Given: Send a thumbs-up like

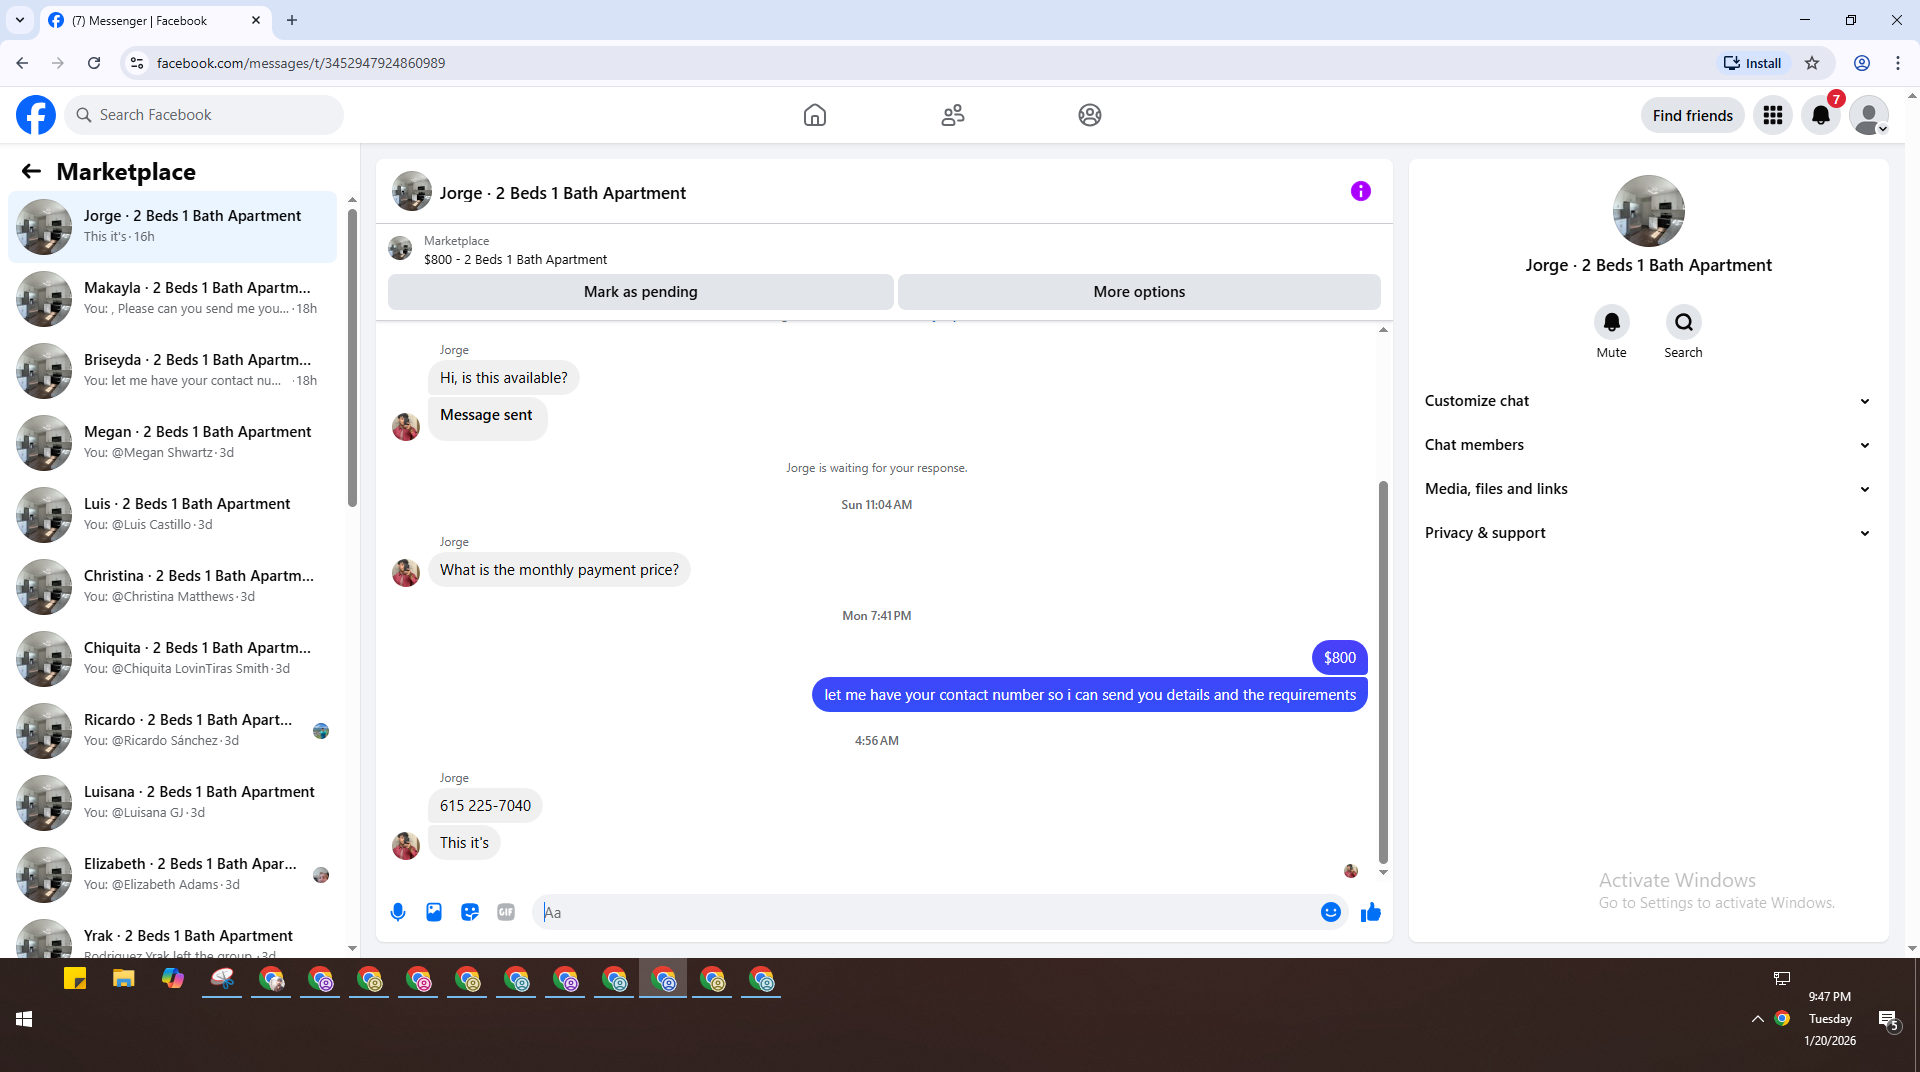Looking at the screenshot, I should 1371,912.
